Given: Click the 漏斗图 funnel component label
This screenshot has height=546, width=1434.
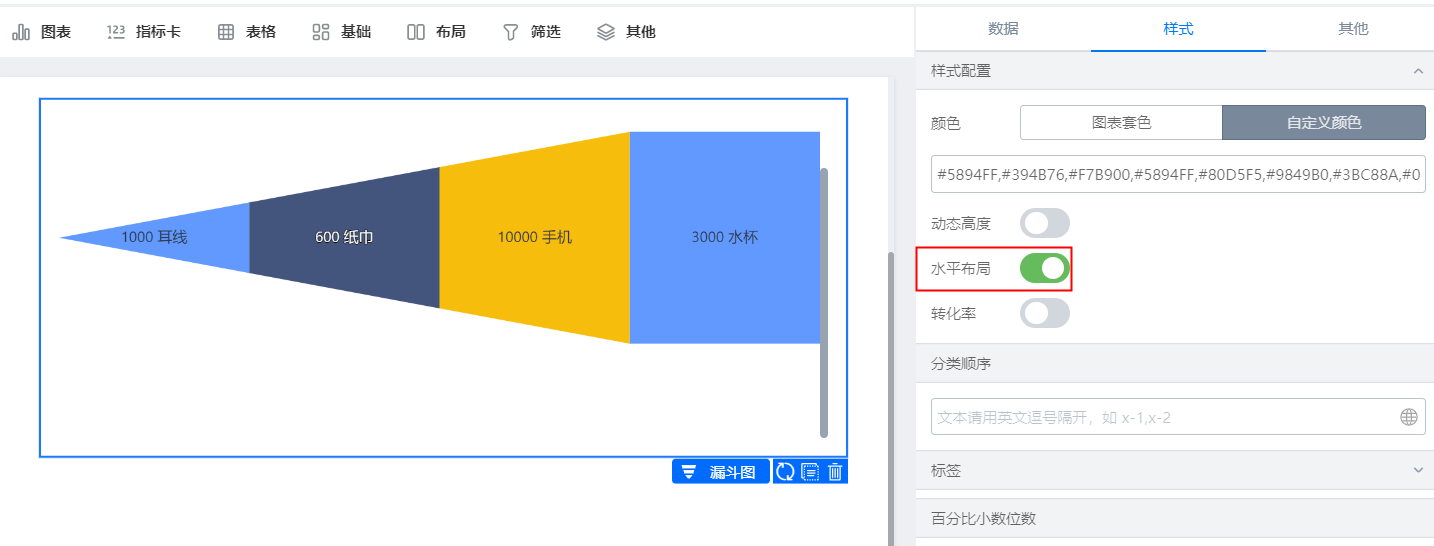Looking at the screenshot, I should pos(721,472).
